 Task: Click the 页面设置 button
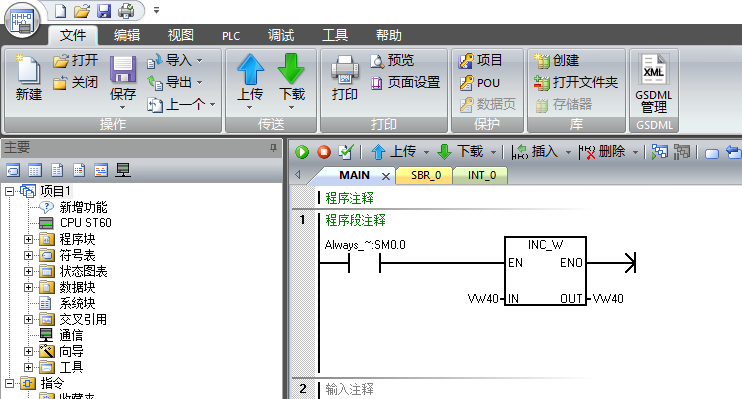(x=406, y=82)
